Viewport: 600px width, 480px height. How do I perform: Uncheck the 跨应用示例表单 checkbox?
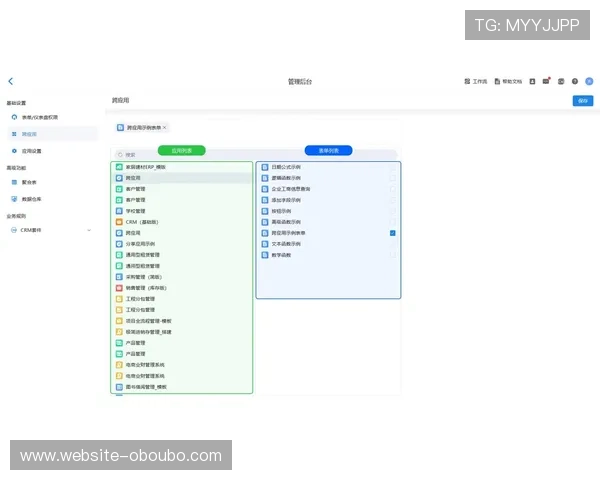point(392,233)
